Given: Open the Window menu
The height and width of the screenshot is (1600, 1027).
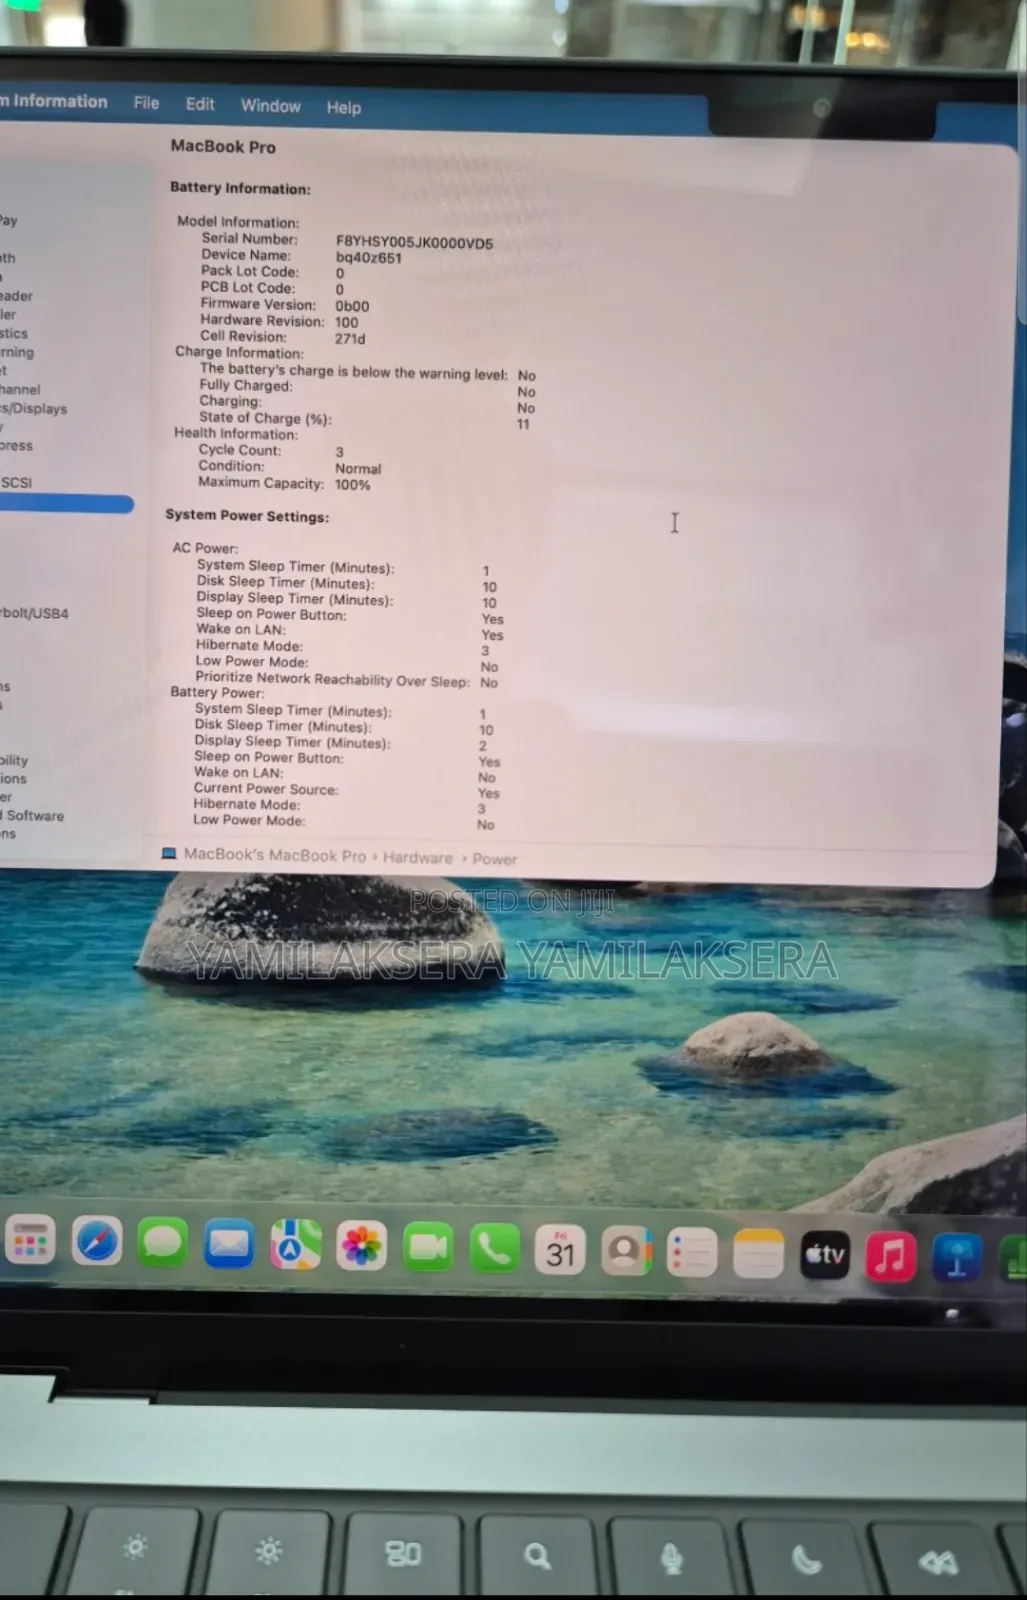Looking at the screenshot, I should pyautogui.click(x=270, y=106).
